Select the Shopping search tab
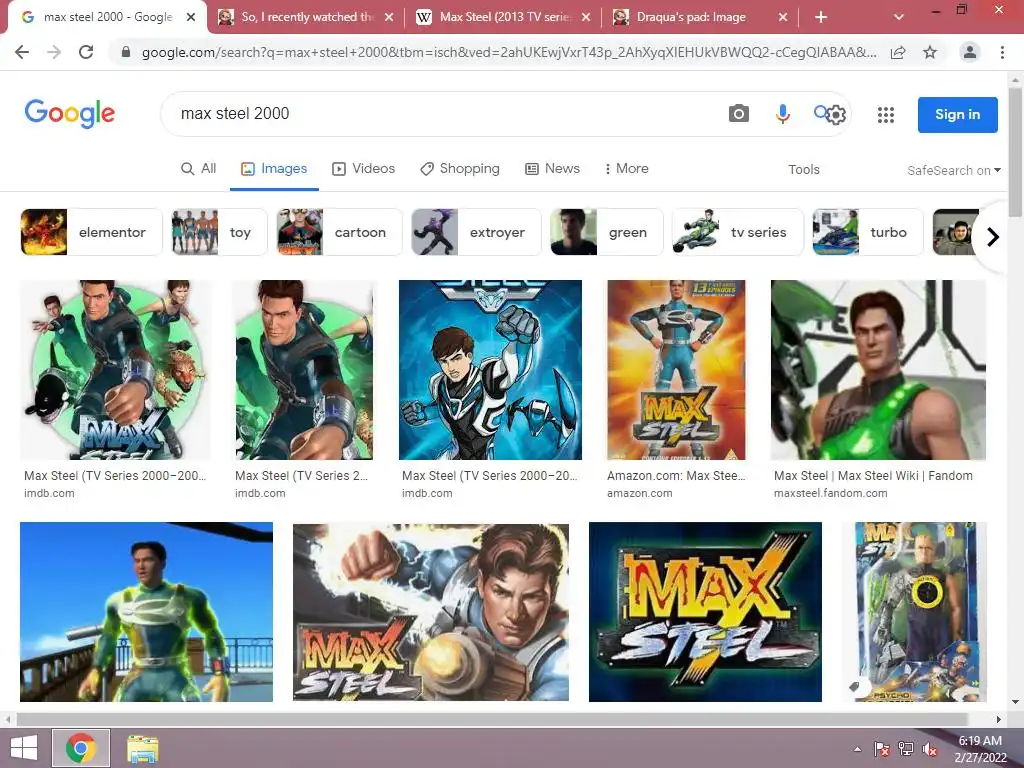Screen dimensions: 1024x768 pyautogui.click(x=460, y=168)
